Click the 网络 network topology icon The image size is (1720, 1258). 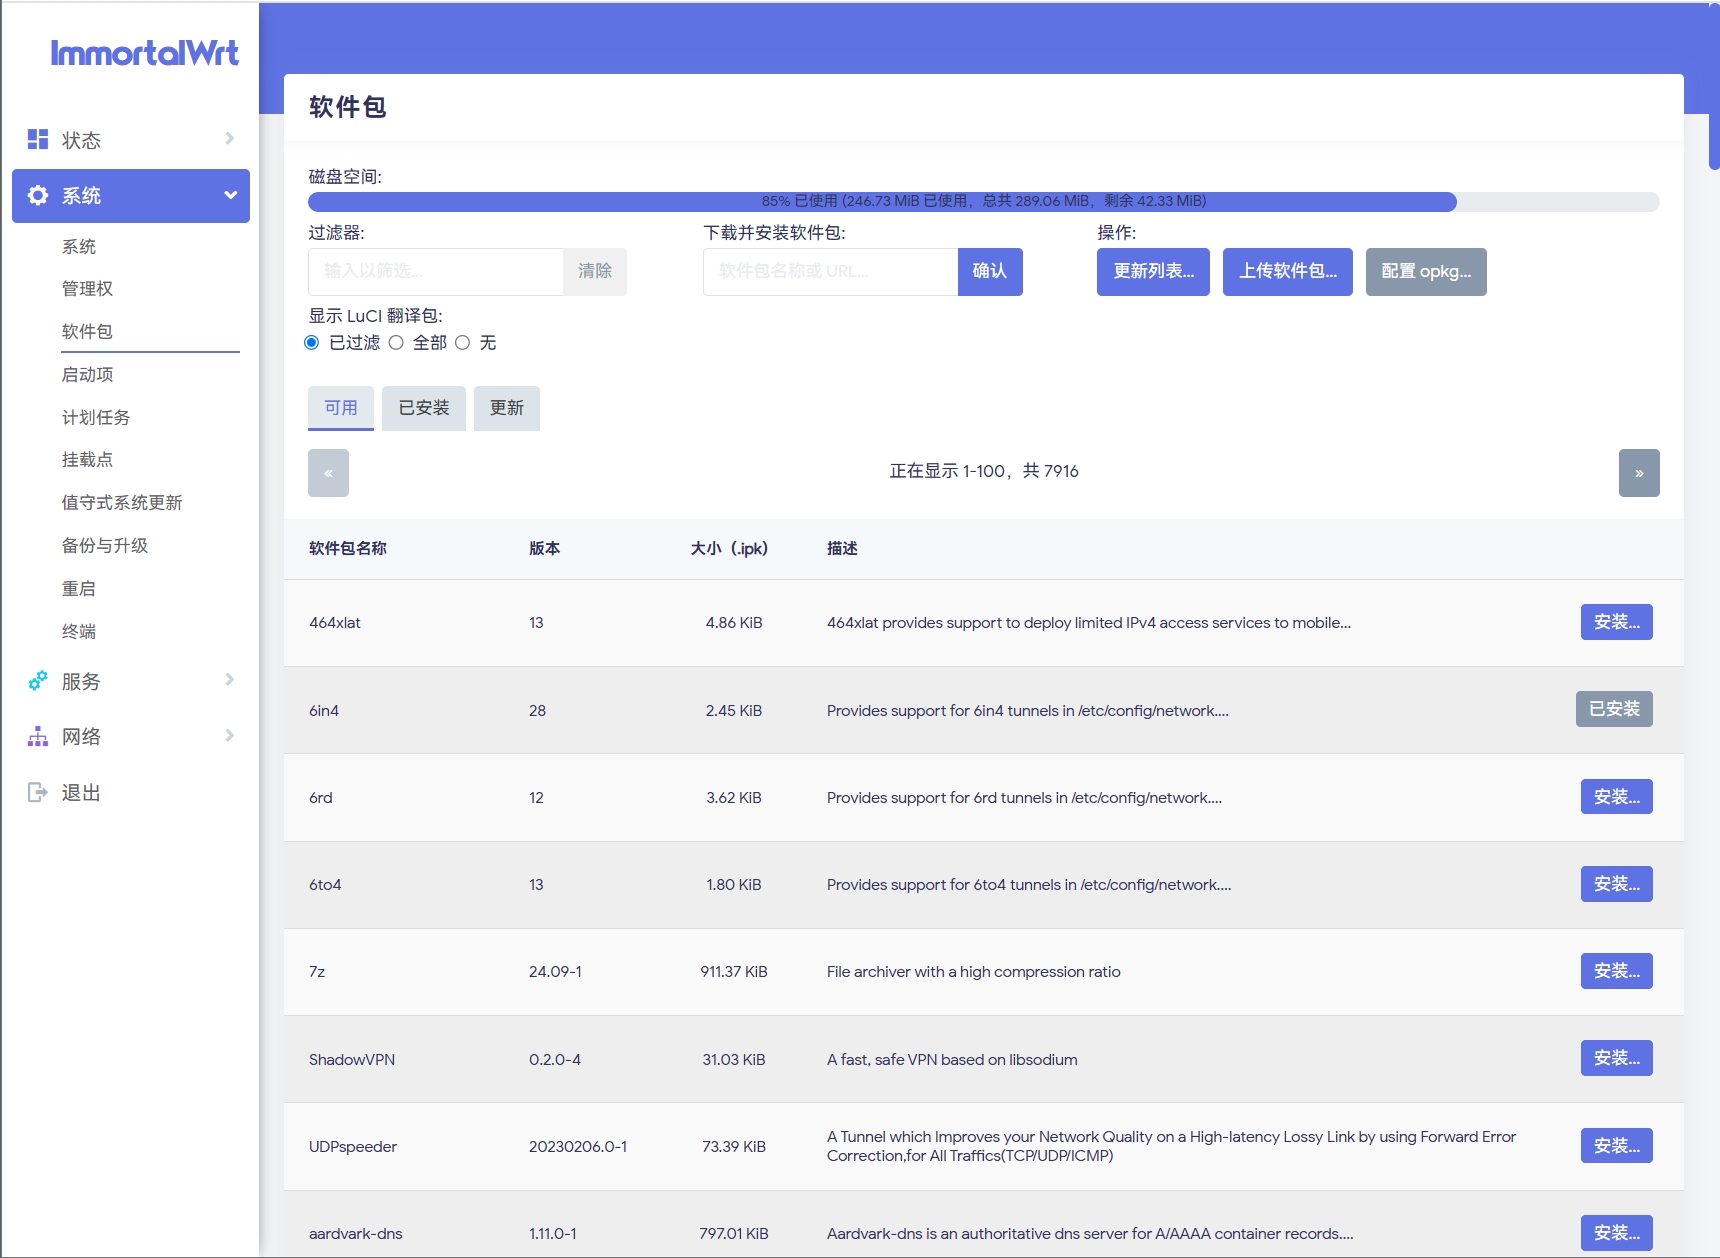click(x=38, y=737)
